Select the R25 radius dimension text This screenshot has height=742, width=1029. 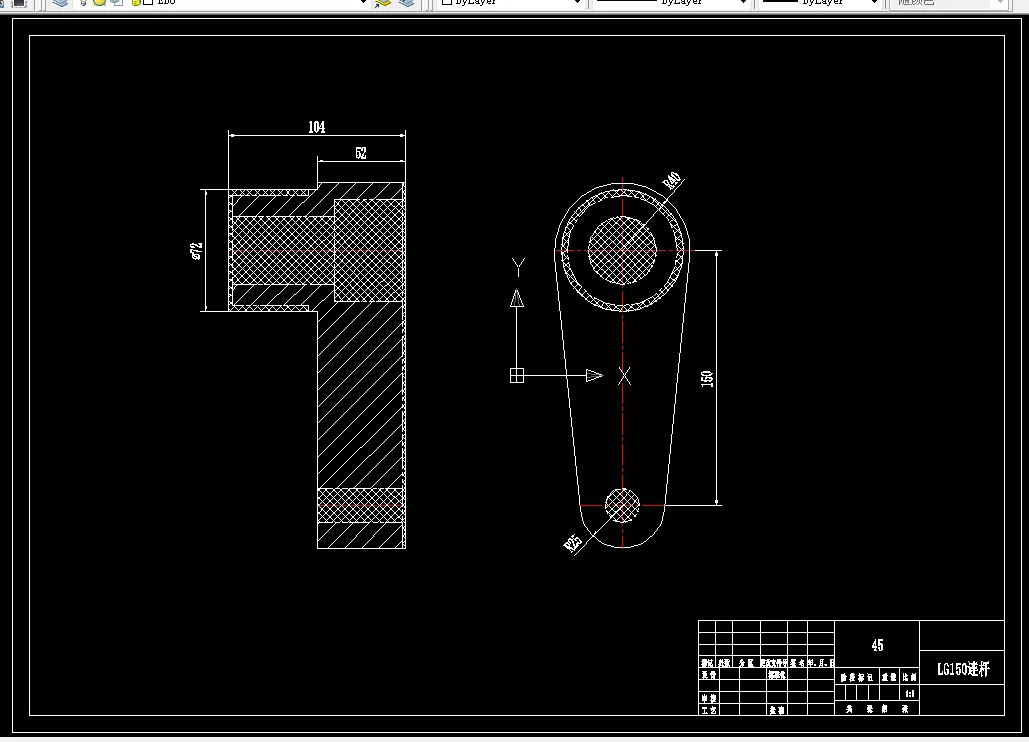click(573, 542)
